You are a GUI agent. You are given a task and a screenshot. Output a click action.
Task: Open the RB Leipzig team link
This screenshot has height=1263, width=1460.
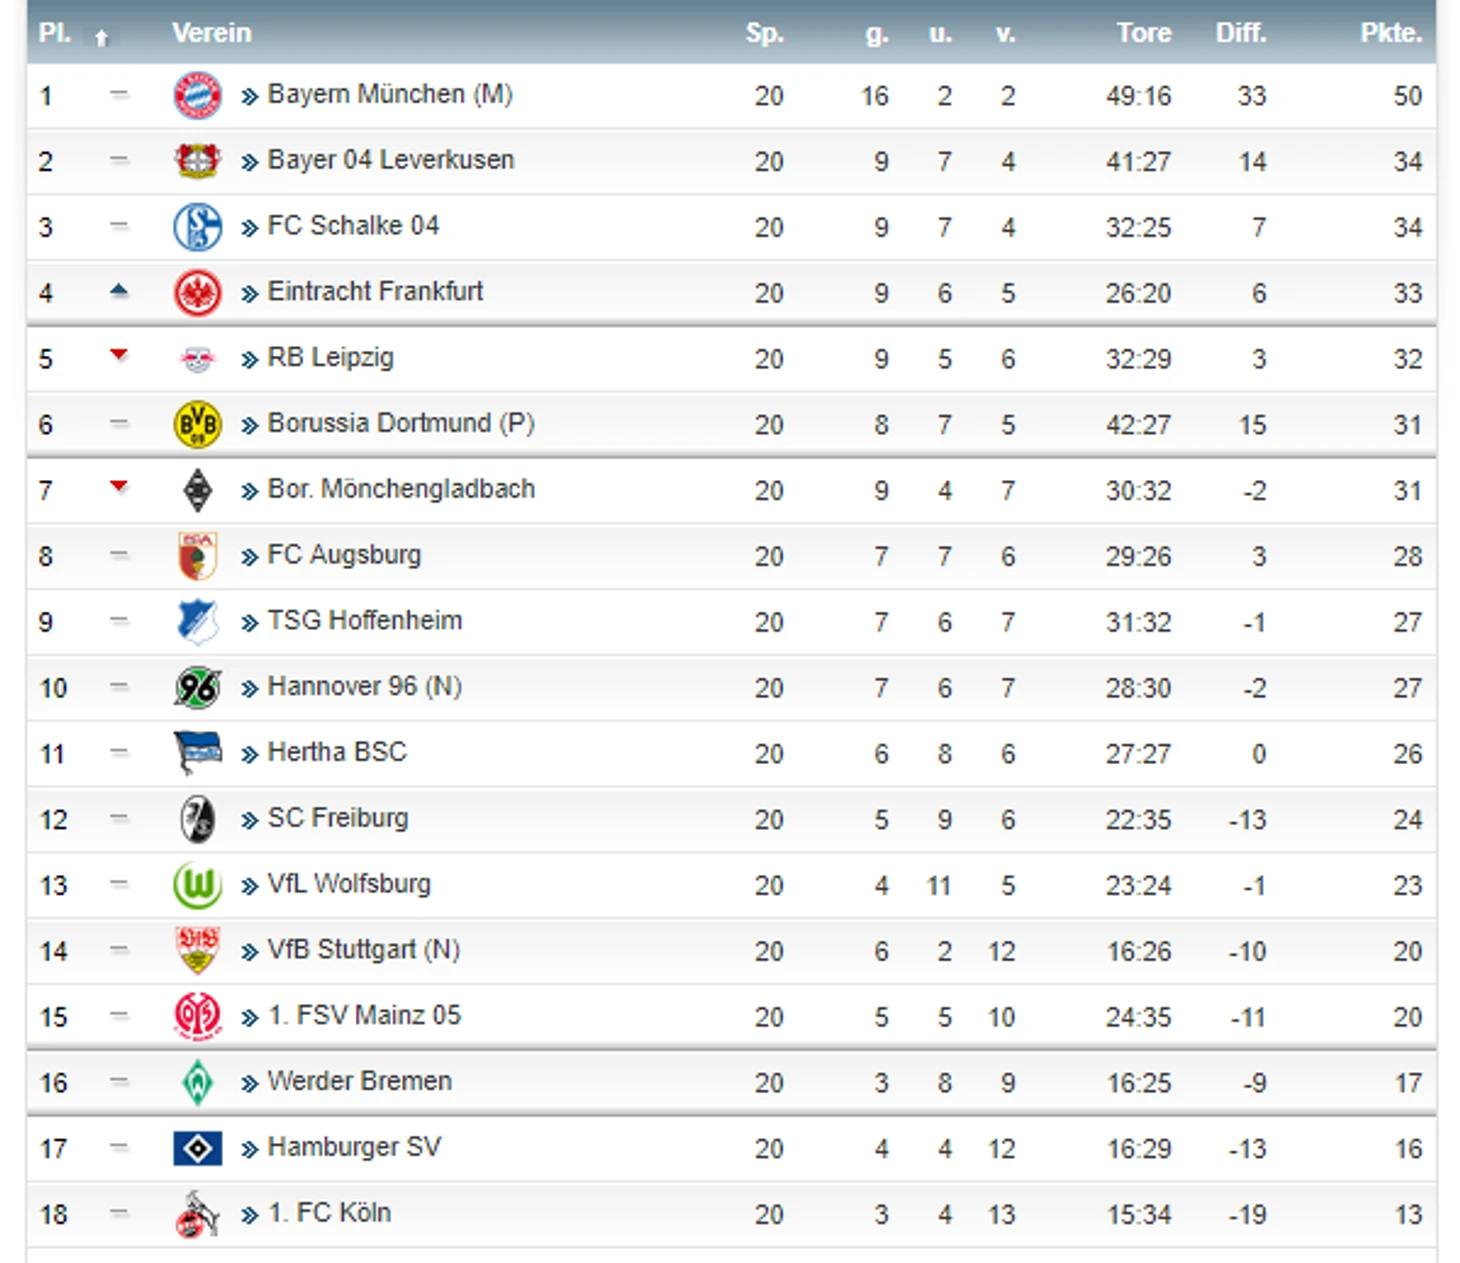[330, 358]
